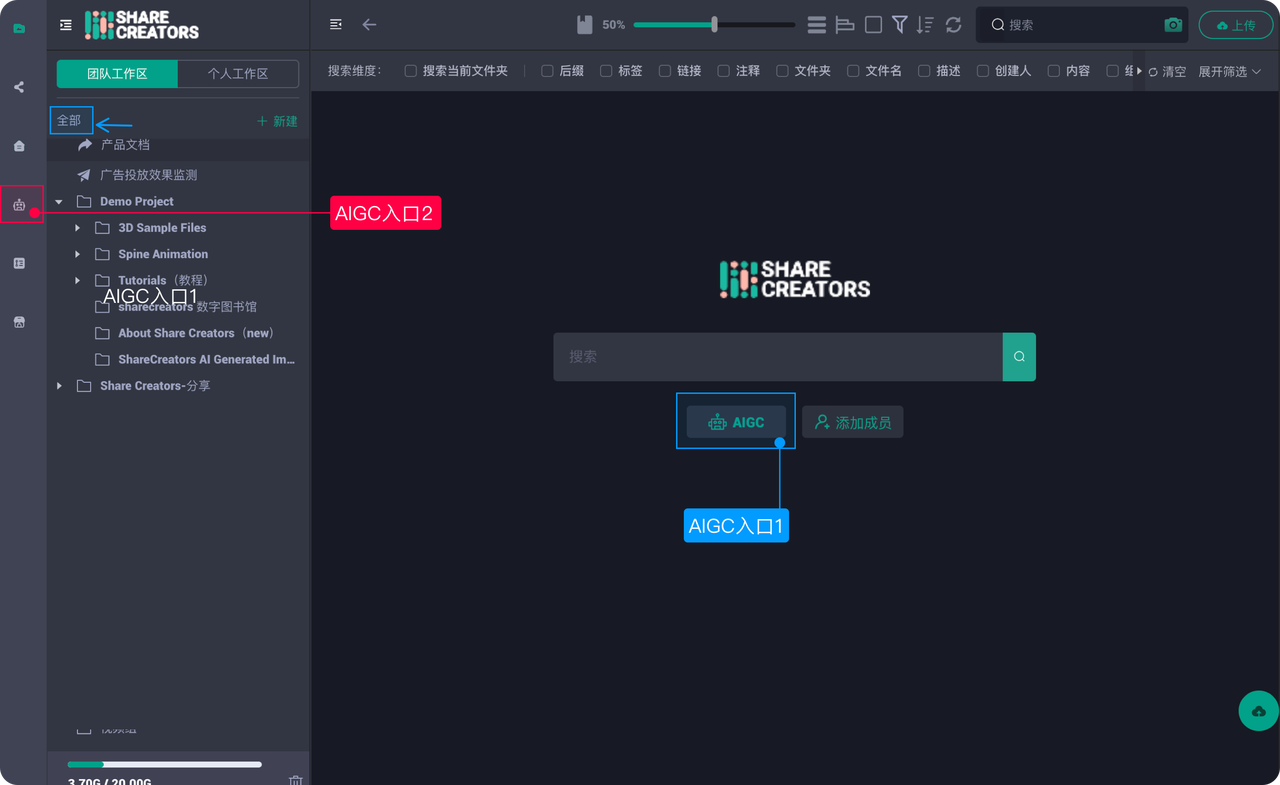Select ShareCreators AI Generated Im... folder

click(x=207, y=359)
